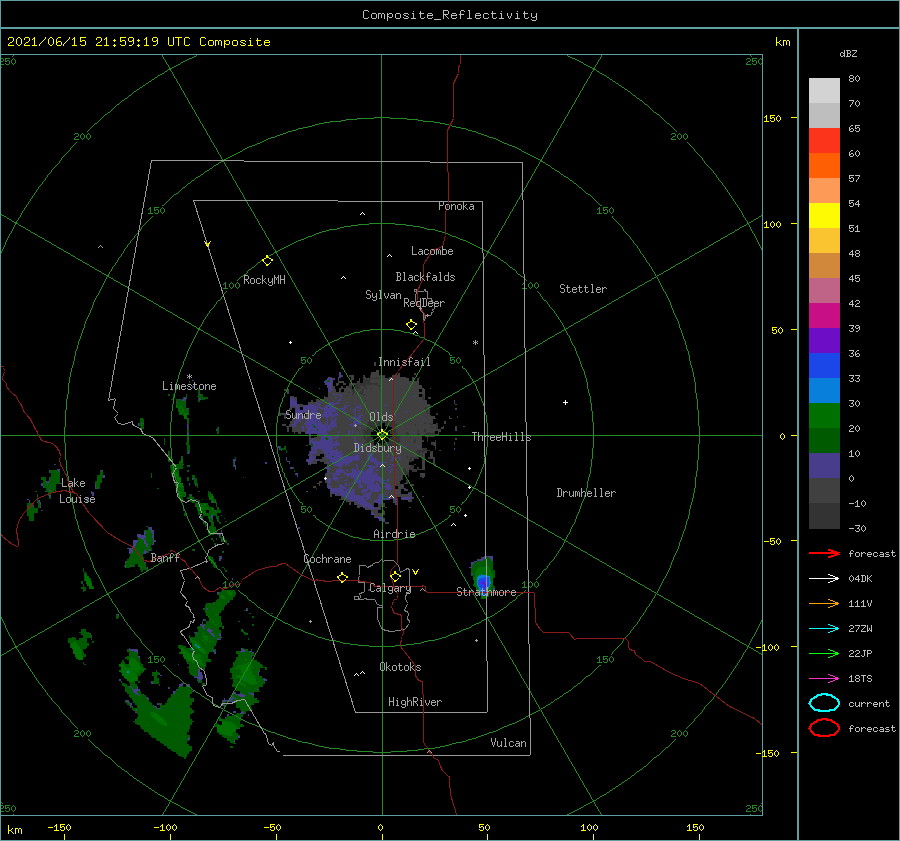This screenshot has width=900, height=841.
Task: Select the 20 dBZ green color swatch
Action: click(x=824, y=416)
